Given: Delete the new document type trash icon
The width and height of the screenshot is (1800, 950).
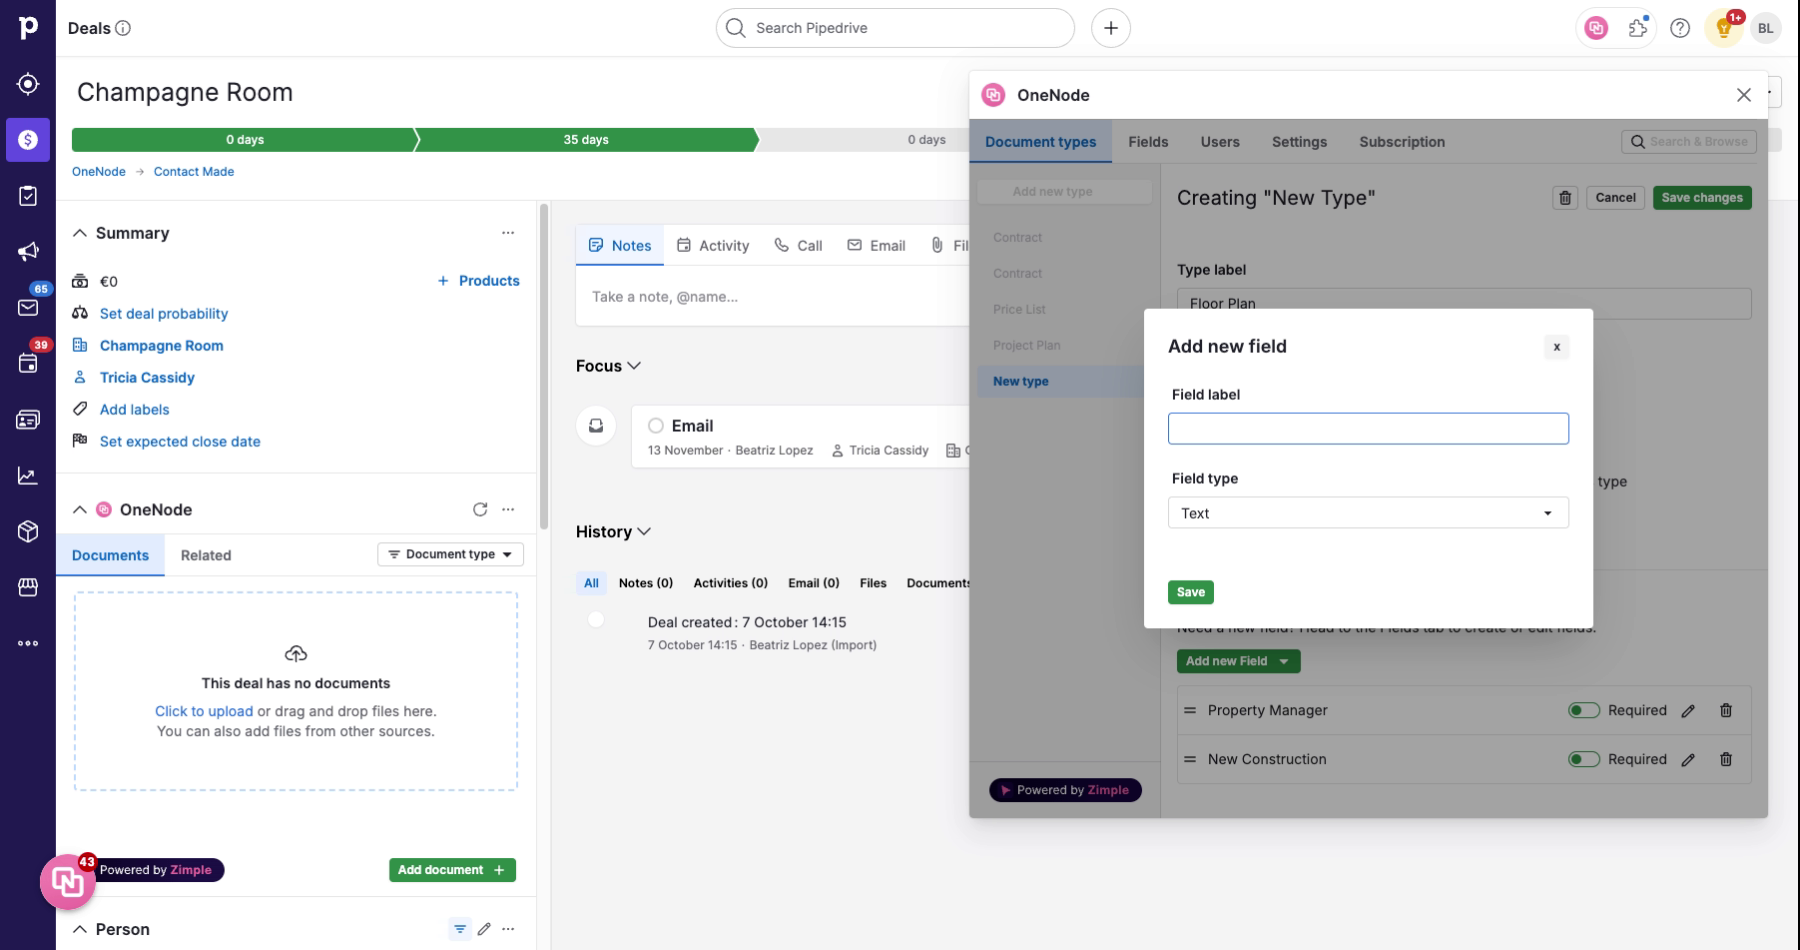Looking at the screenshot, I should click(1566, 198).
